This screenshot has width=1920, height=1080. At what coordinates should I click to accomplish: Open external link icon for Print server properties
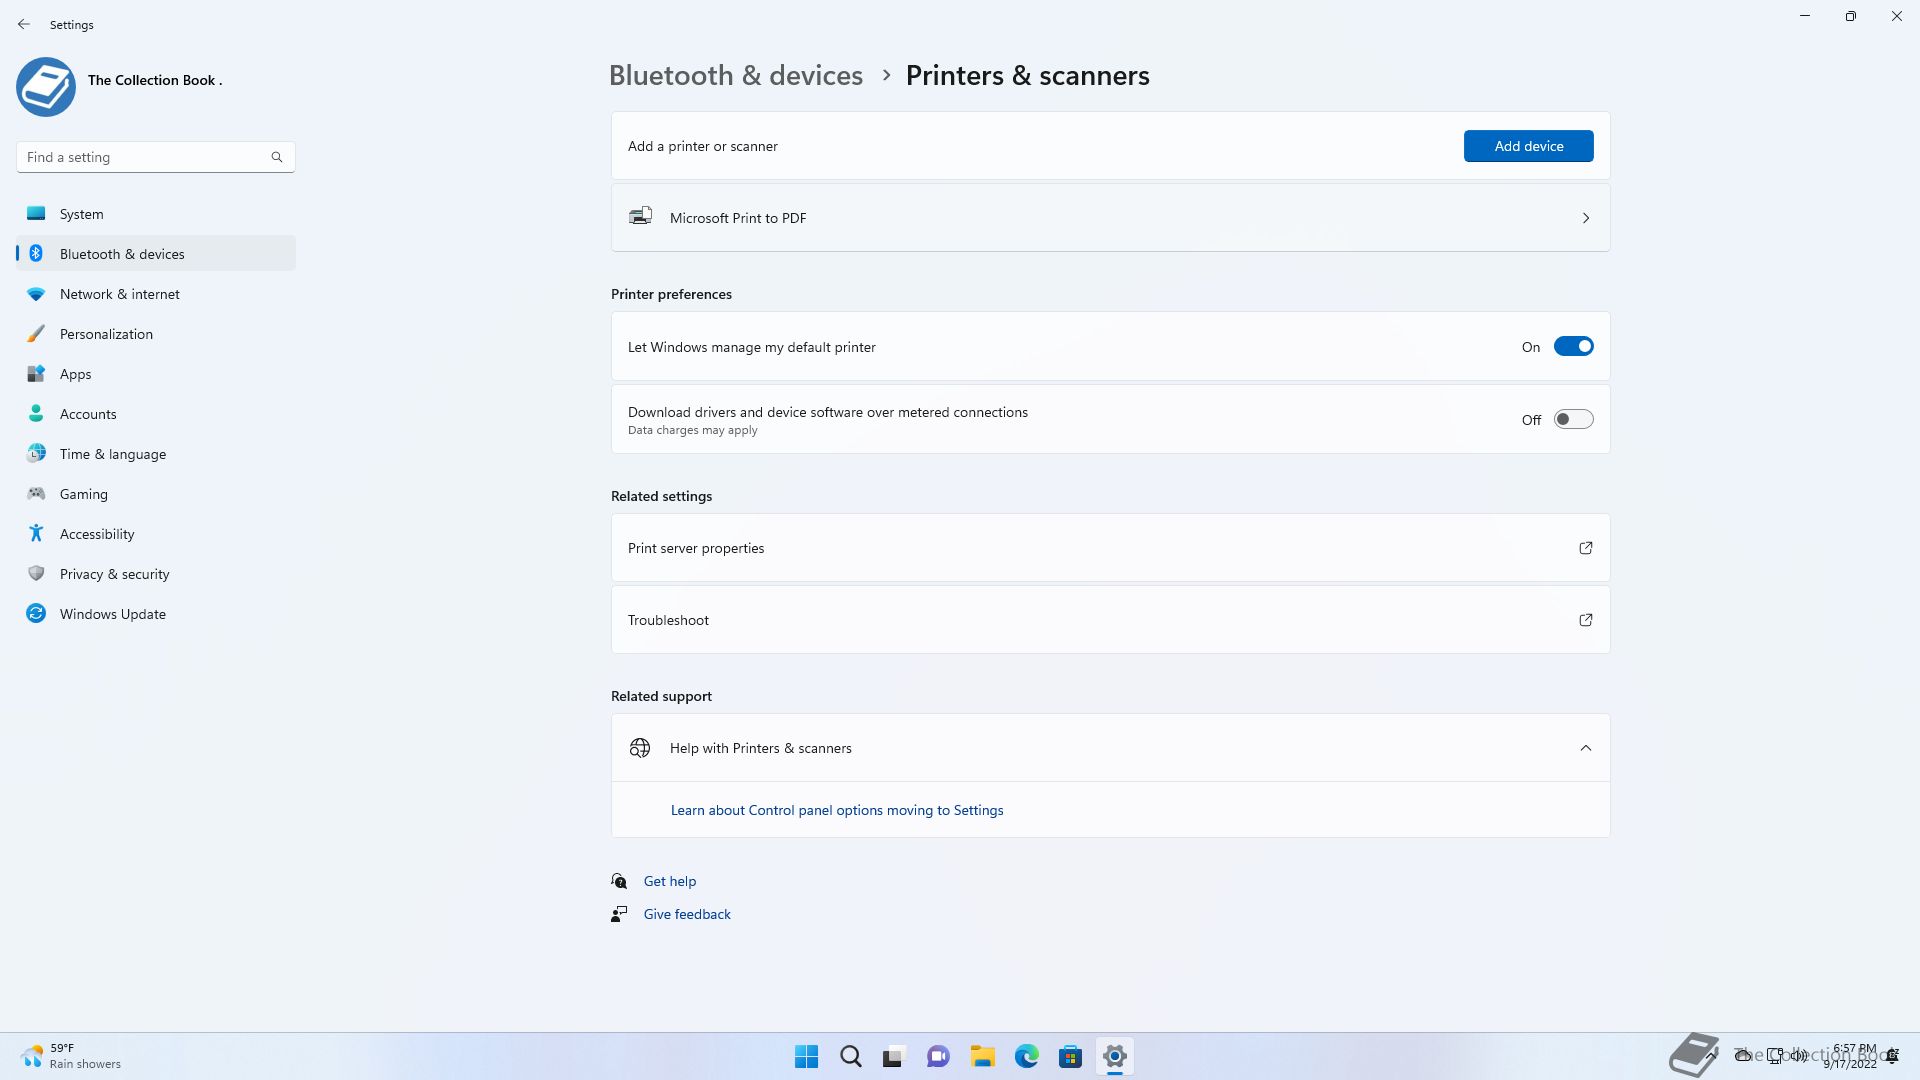[x=1586, y=548]
